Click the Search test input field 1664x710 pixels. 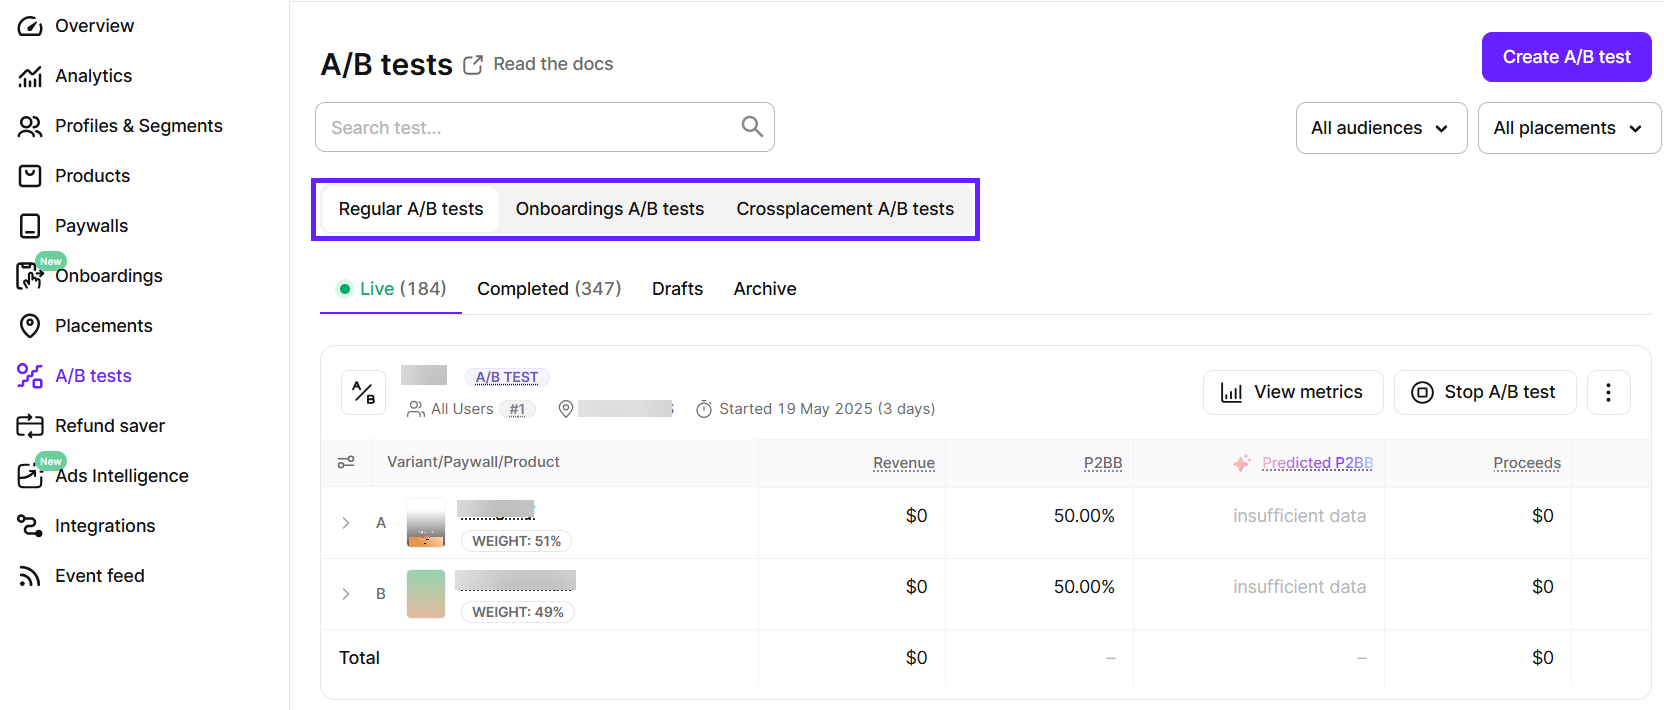[530, 128]
